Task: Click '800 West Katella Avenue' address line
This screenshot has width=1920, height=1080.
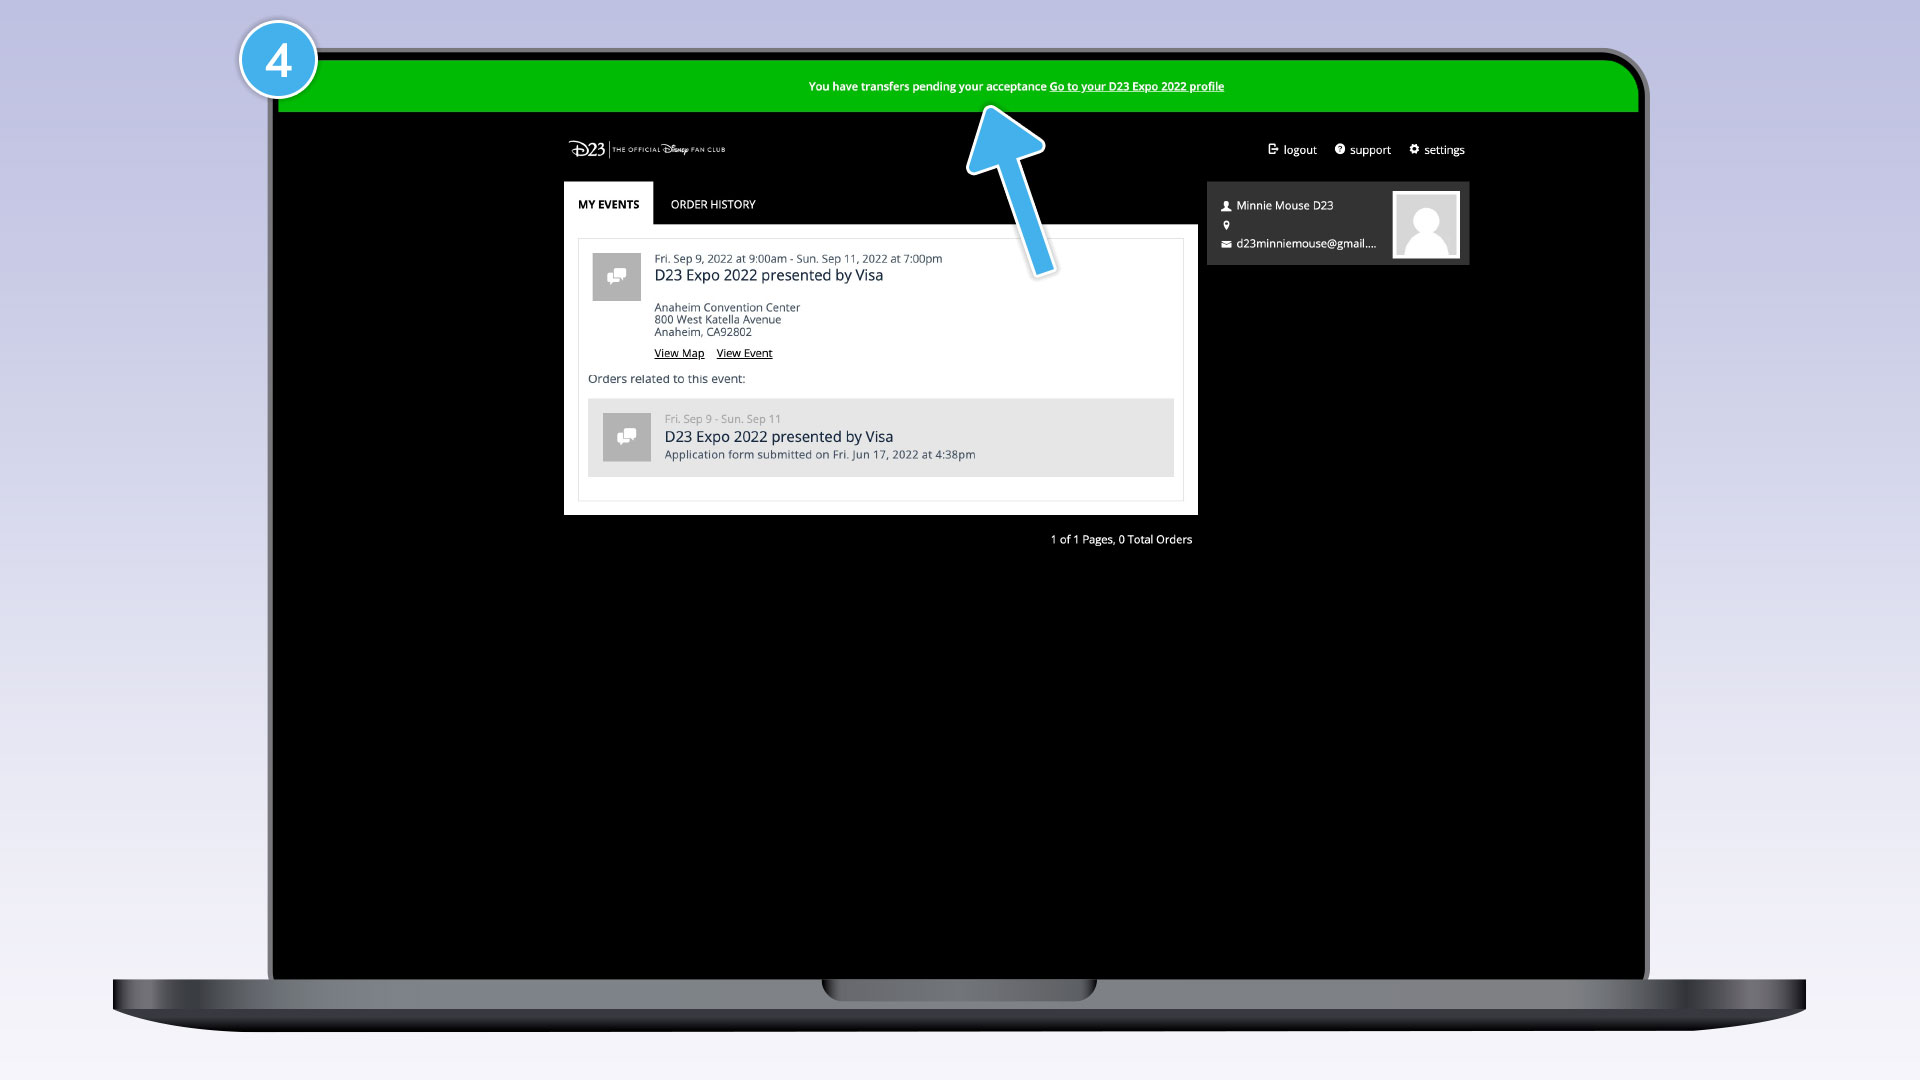Action: [717, 320]
